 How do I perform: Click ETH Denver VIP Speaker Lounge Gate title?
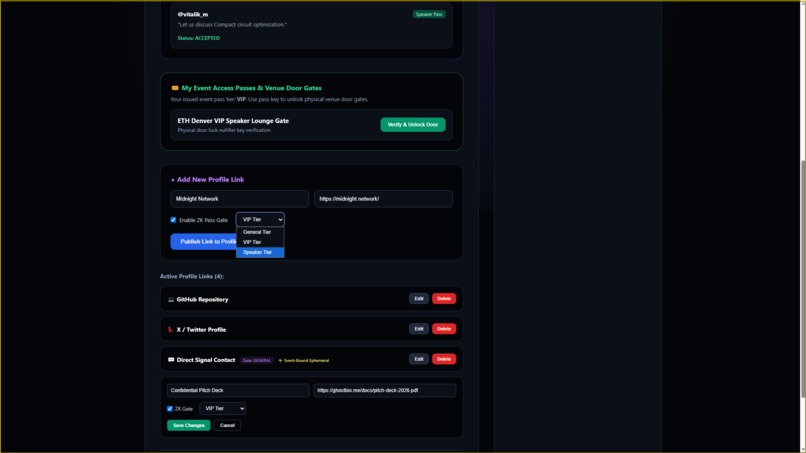(233, 121)
